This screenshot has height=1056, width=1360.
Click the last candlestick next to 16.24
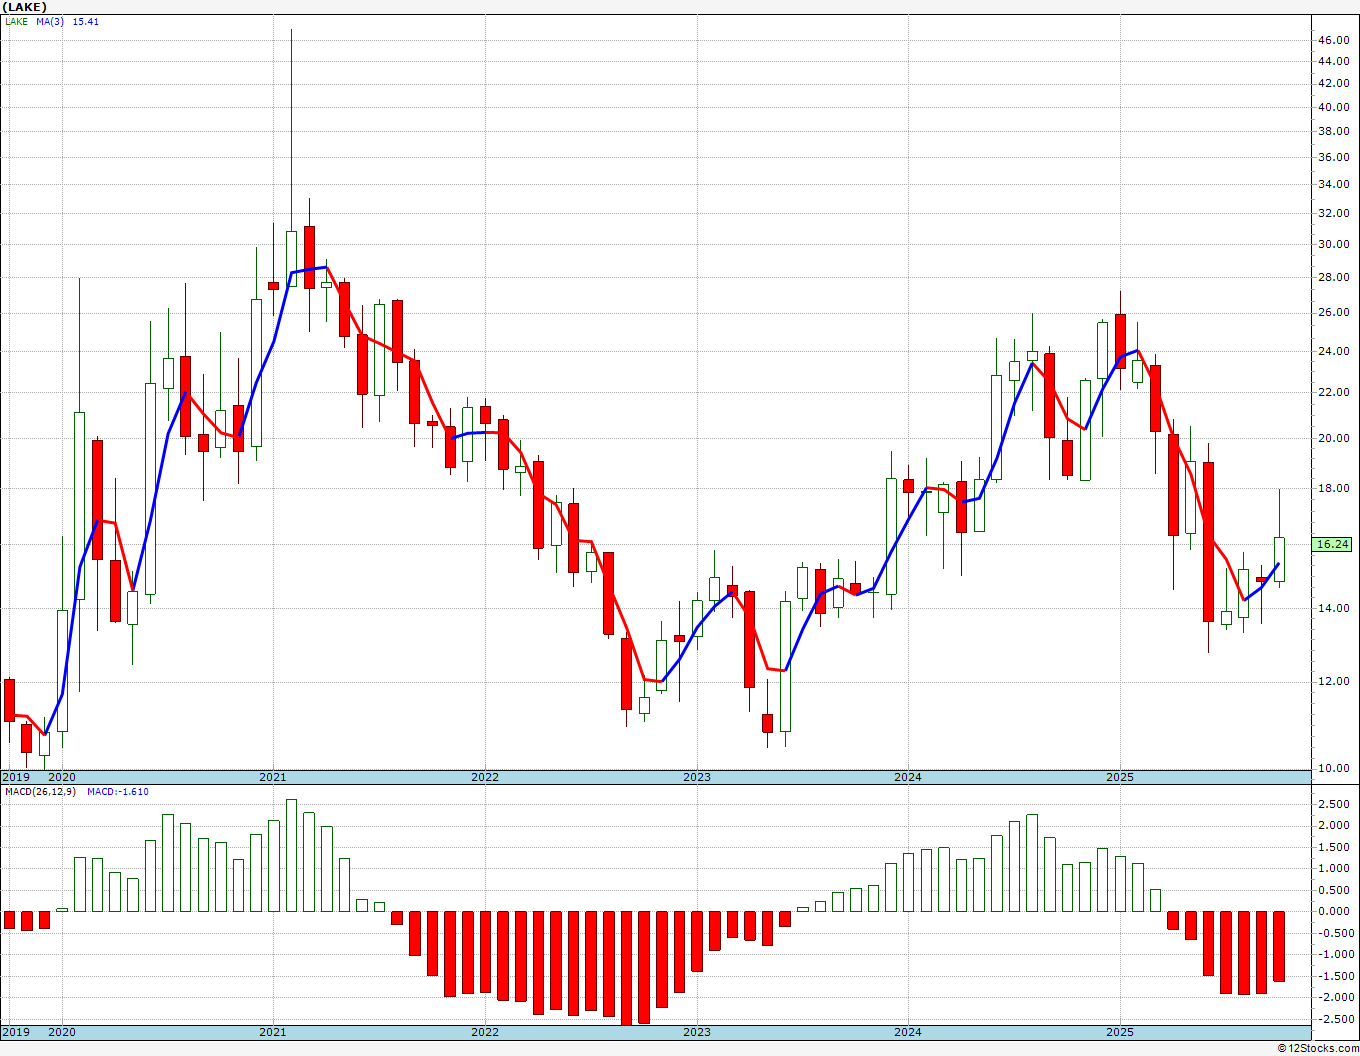[1279, 559]
